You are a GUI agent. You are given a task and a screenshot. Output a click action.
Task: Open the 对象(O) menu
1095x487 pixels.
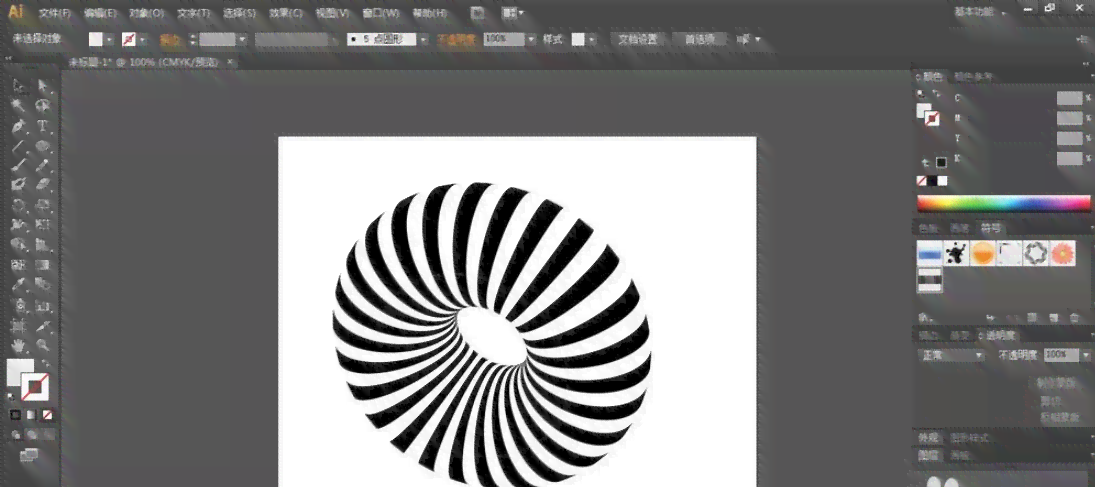point(147,13)
